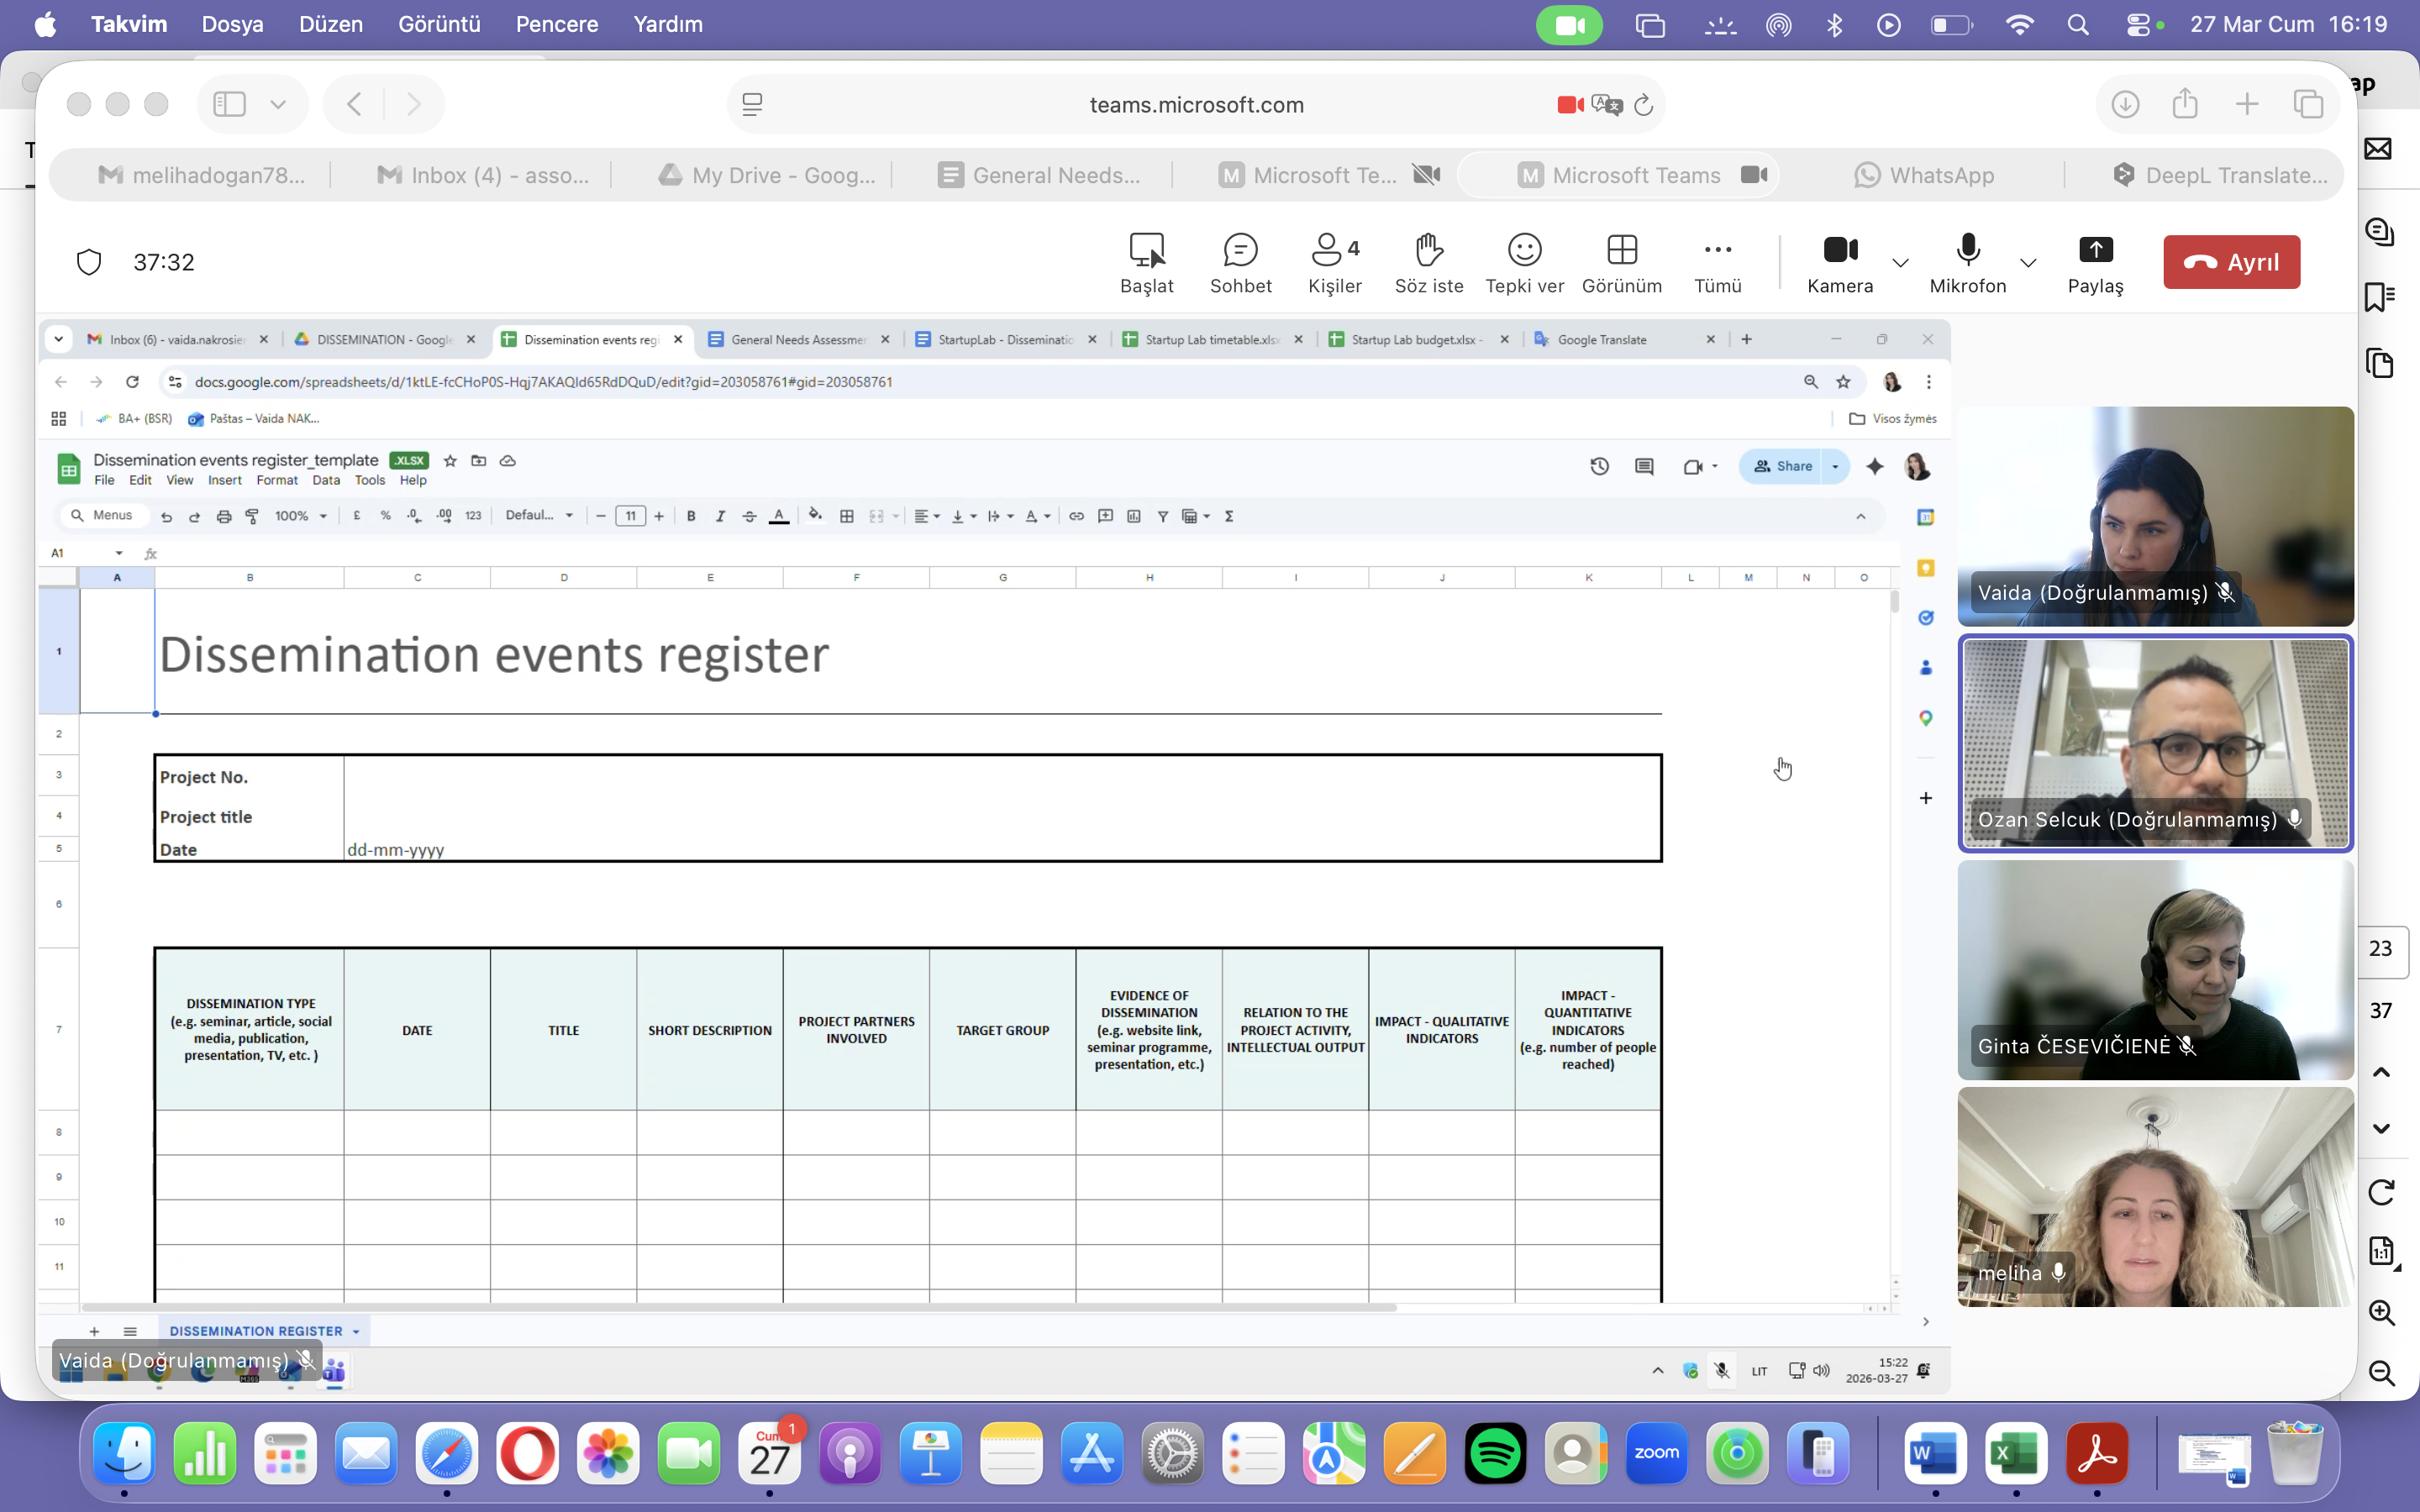Open Microsoft Word from the Dock
This screenshot has width=2420, height=1512.
click(1935, 1453)
